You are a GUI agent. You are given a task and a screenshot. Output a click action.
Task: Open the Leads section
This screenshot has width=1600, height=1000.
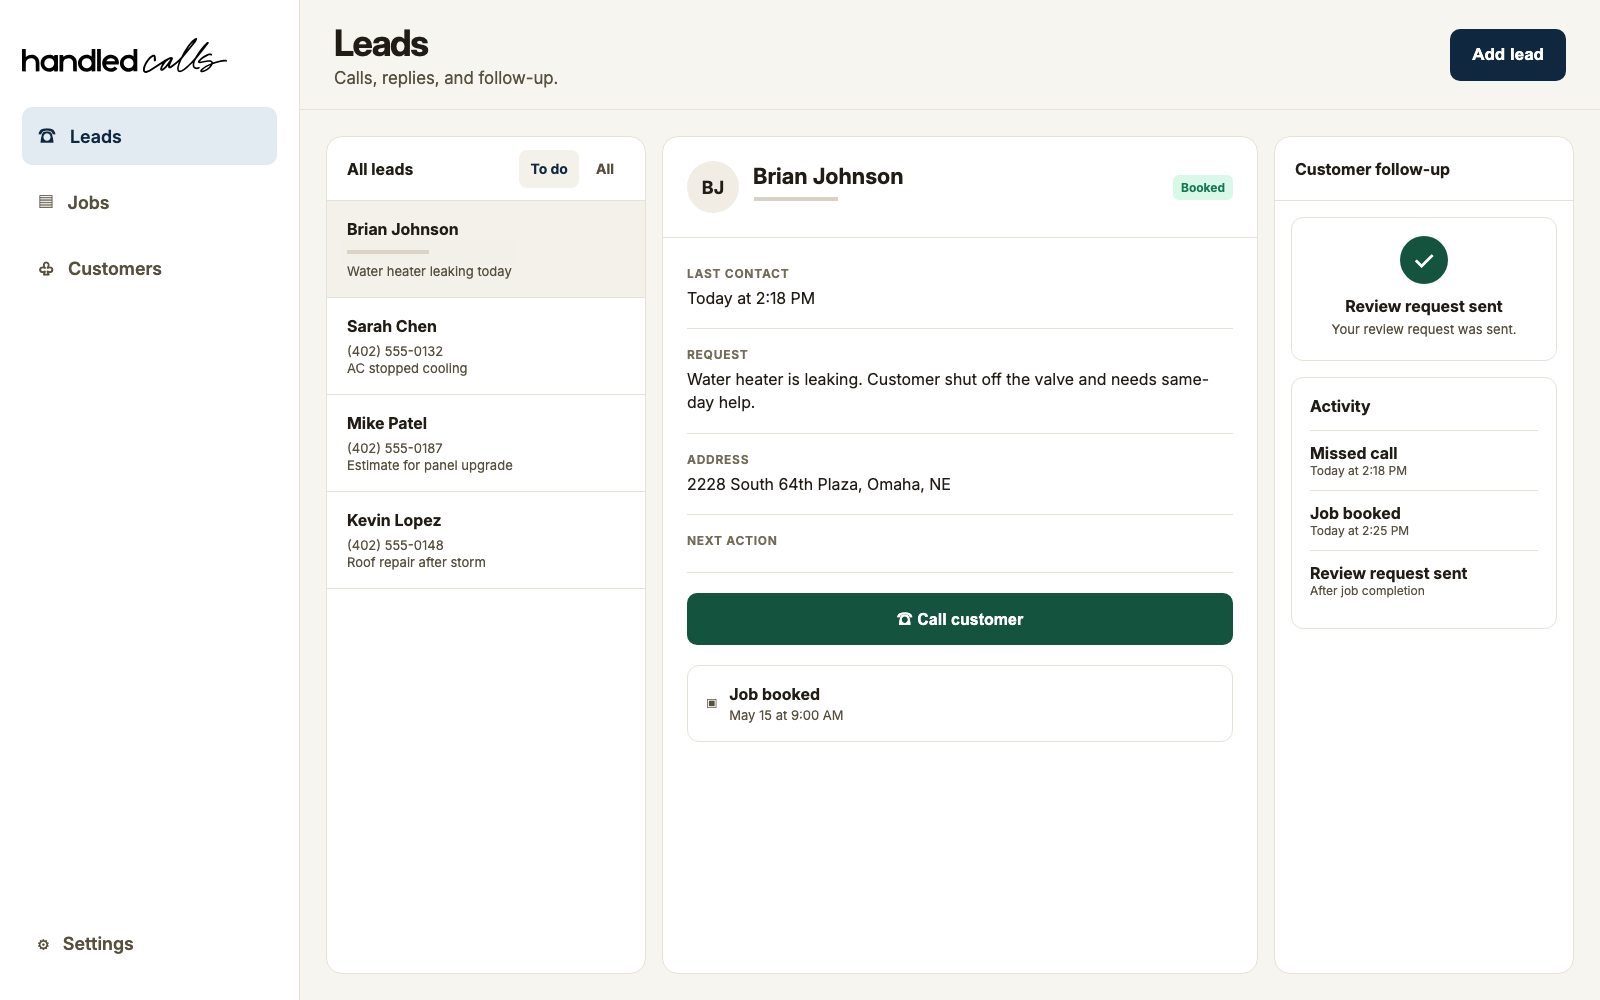coord(150,136)
